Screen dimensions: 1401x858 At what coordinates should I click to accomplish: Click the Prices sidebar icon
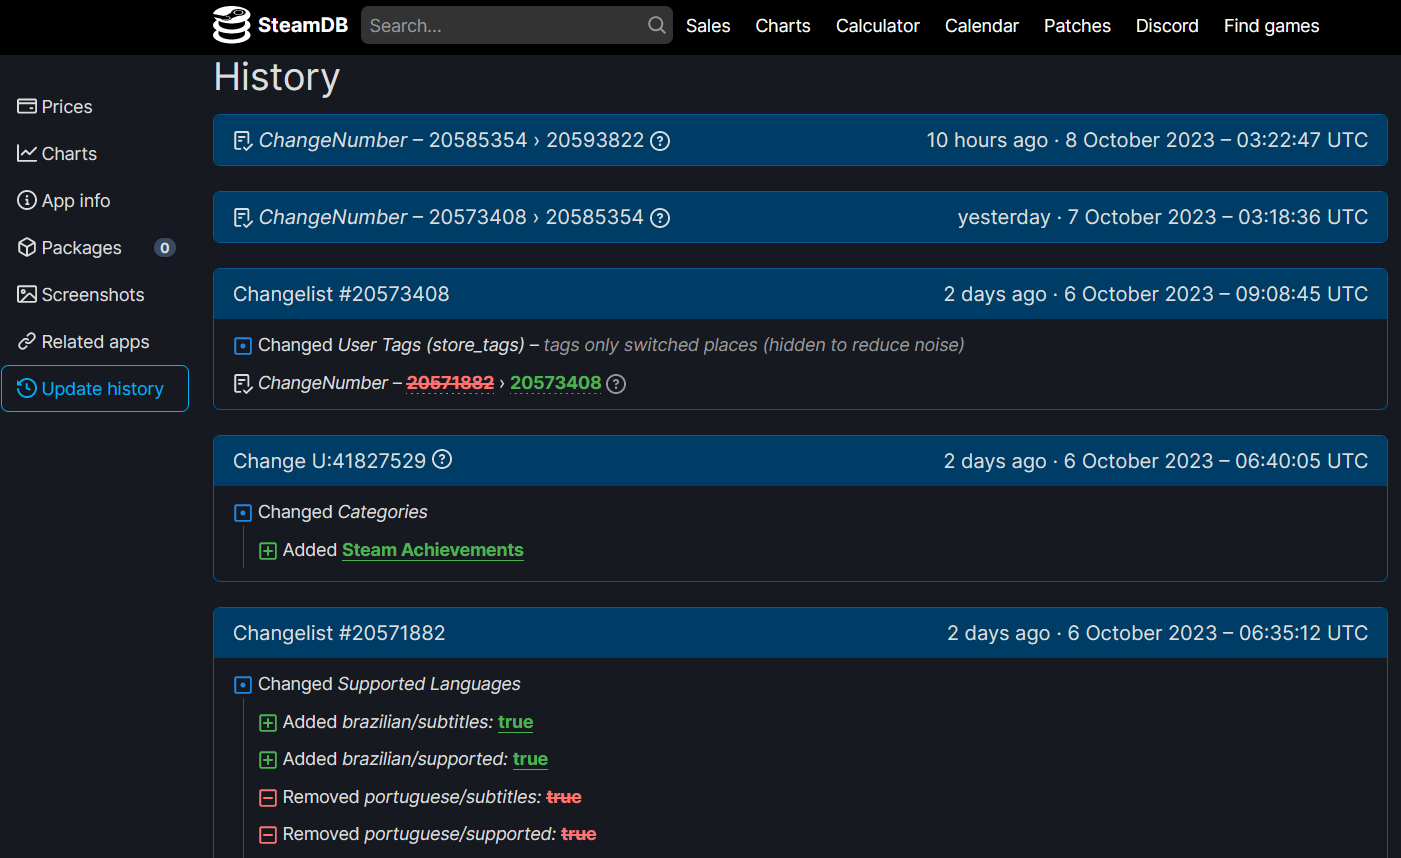click(27, 106)
